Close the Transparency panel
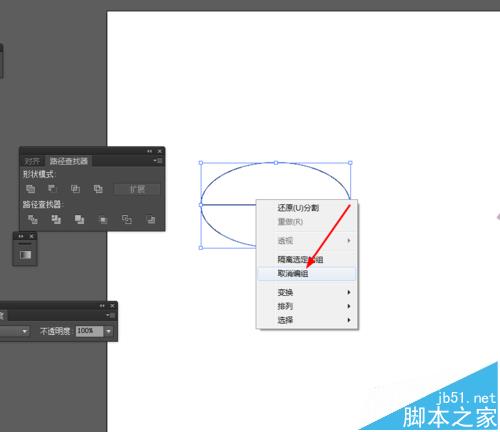 point(112,305)
